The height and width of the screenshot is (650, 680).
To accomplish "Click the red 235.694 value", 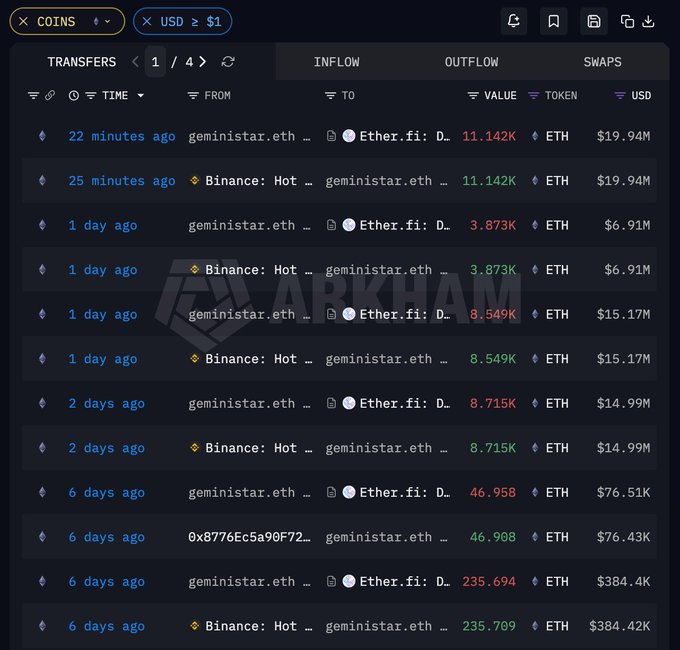I will coord(489,581).
